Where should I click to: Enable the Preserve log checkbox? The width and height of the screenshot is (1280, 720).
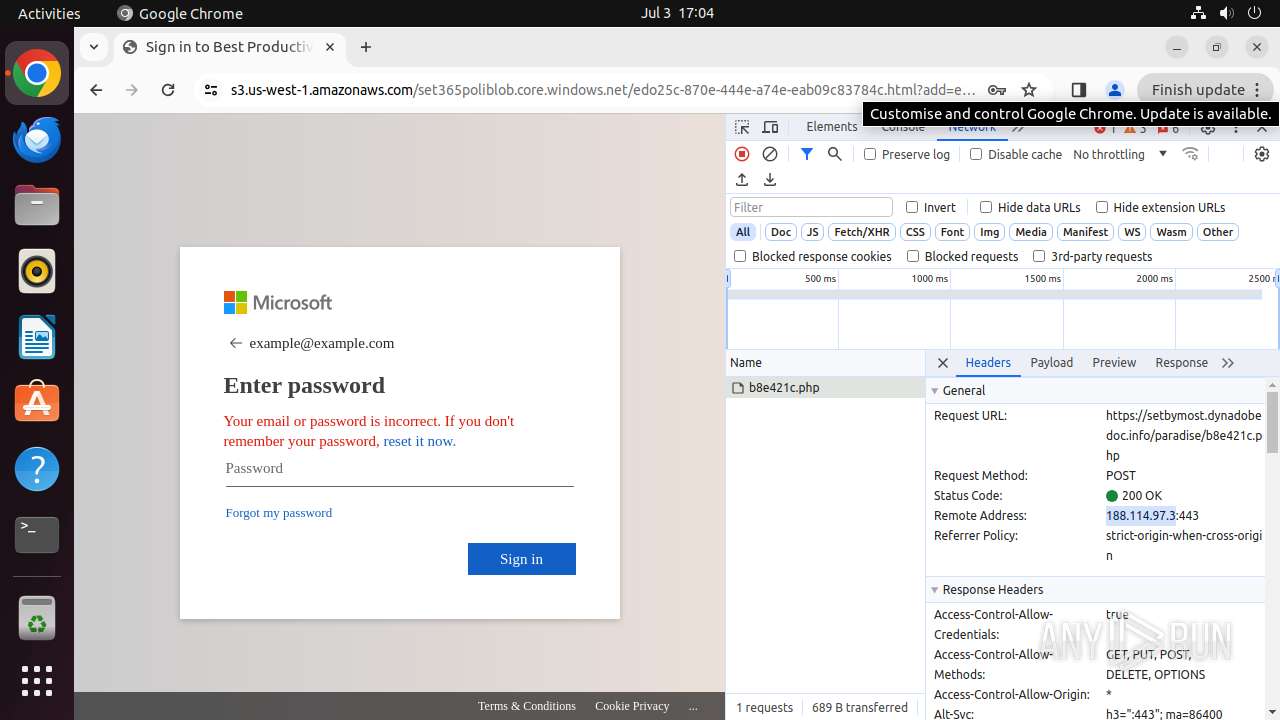(x=870, y=154)
